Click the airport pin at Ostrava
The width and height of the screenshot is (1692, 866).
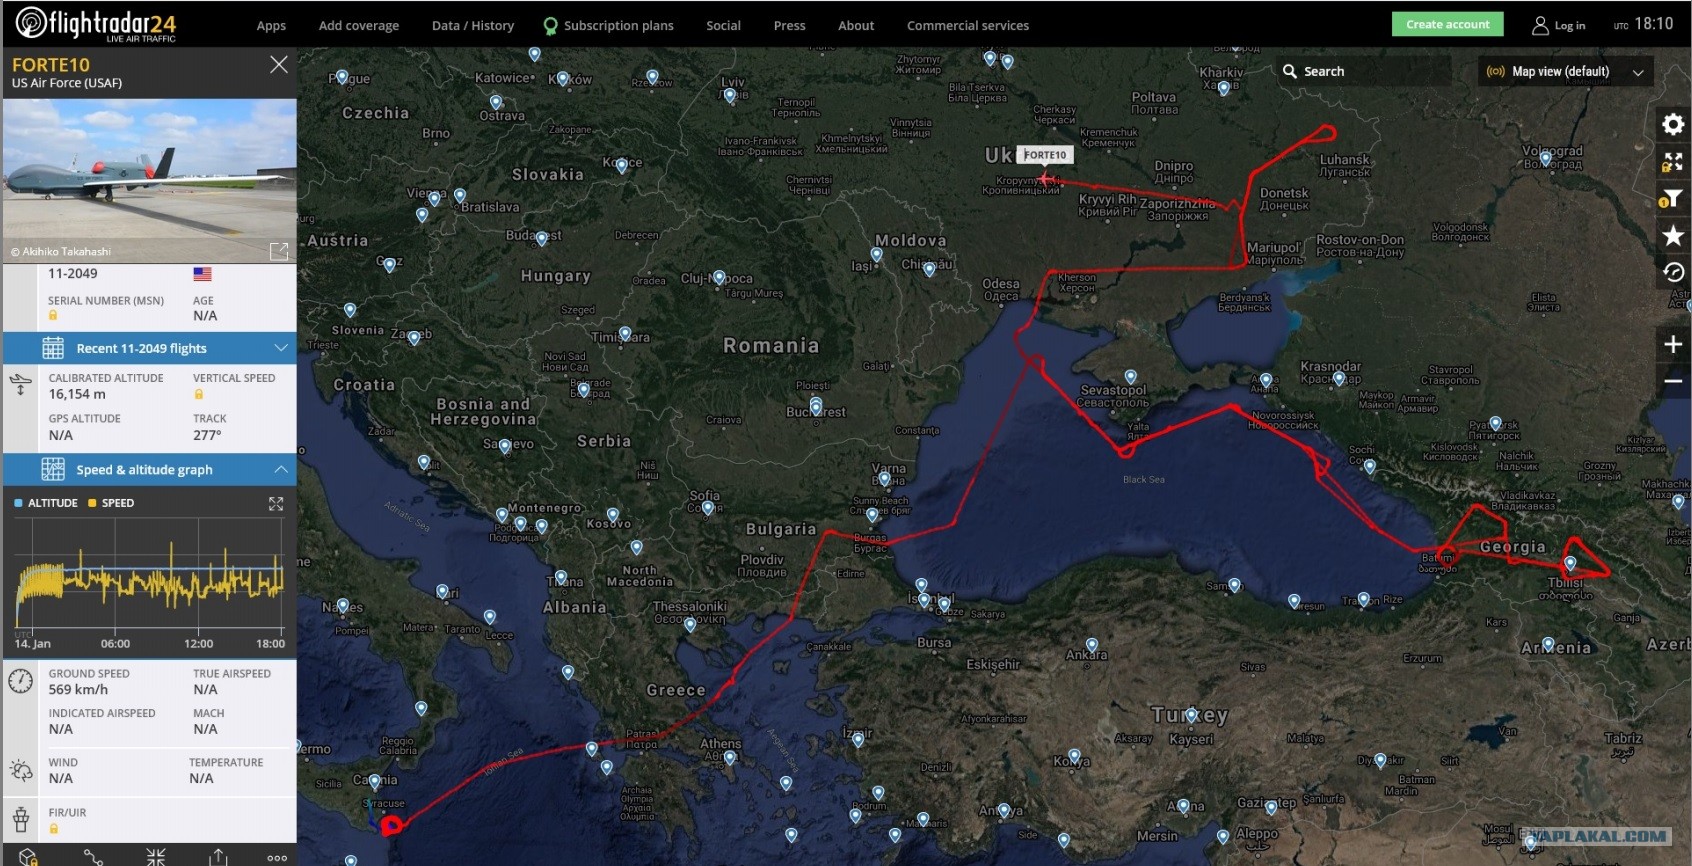click(x=496, y=102)
